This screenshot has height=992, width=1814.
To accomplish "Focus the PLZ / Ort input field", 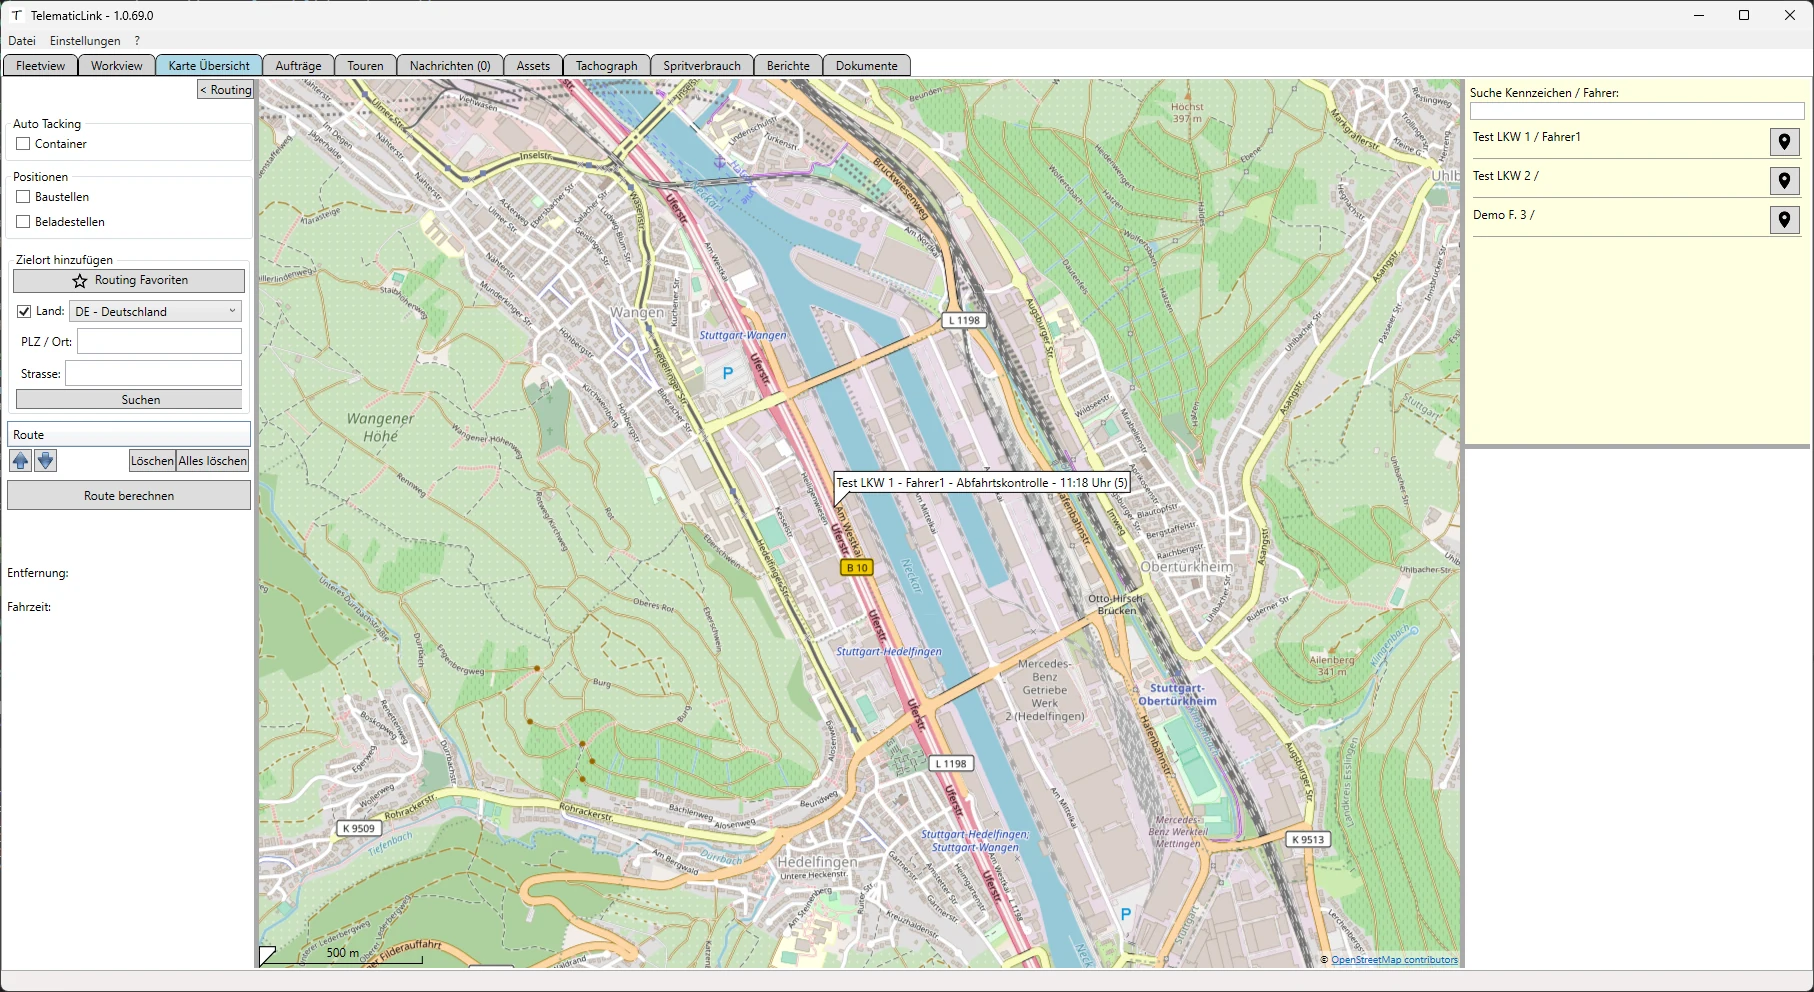I will (160, 341).
